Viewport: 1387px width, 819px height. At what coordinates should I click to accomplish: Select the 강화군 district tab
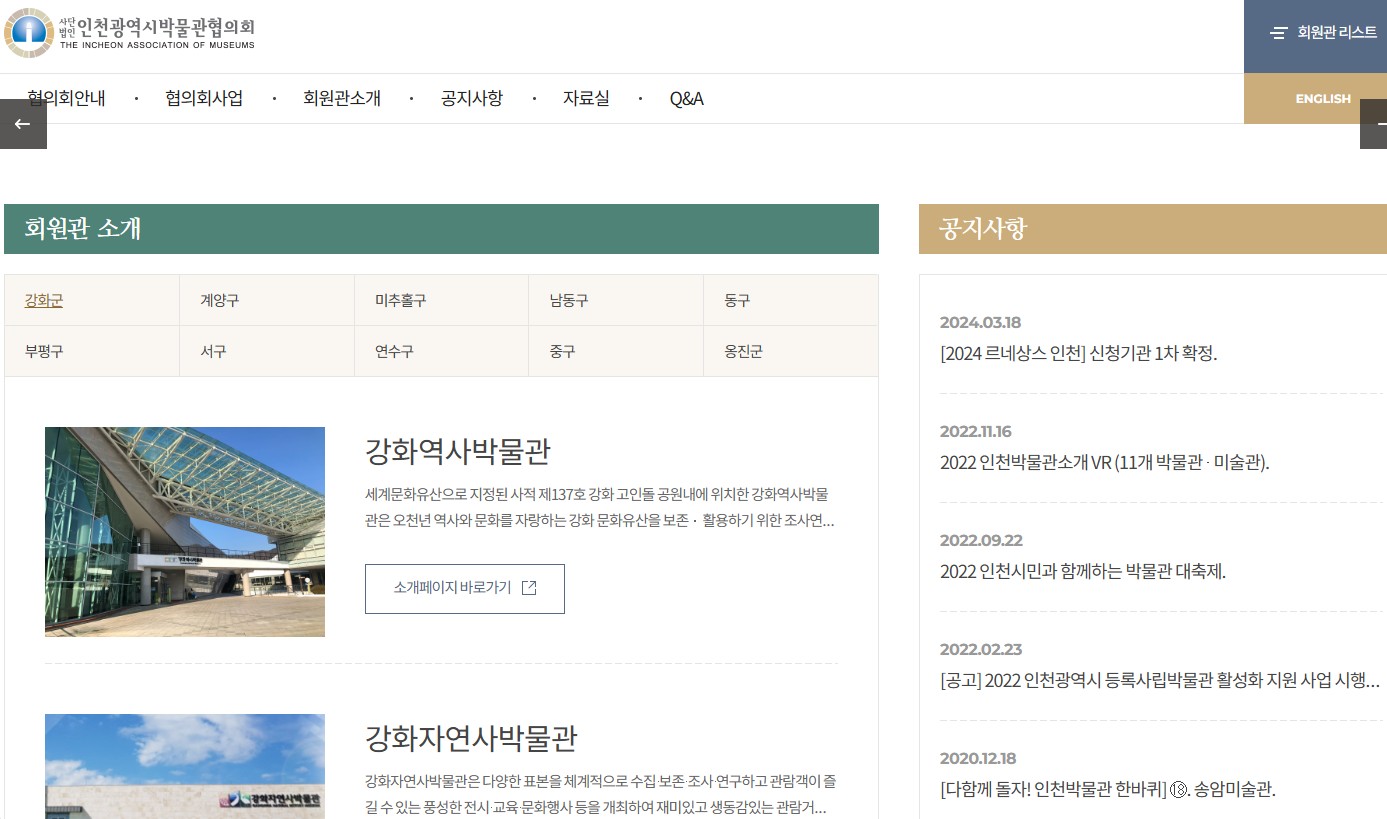92,300
